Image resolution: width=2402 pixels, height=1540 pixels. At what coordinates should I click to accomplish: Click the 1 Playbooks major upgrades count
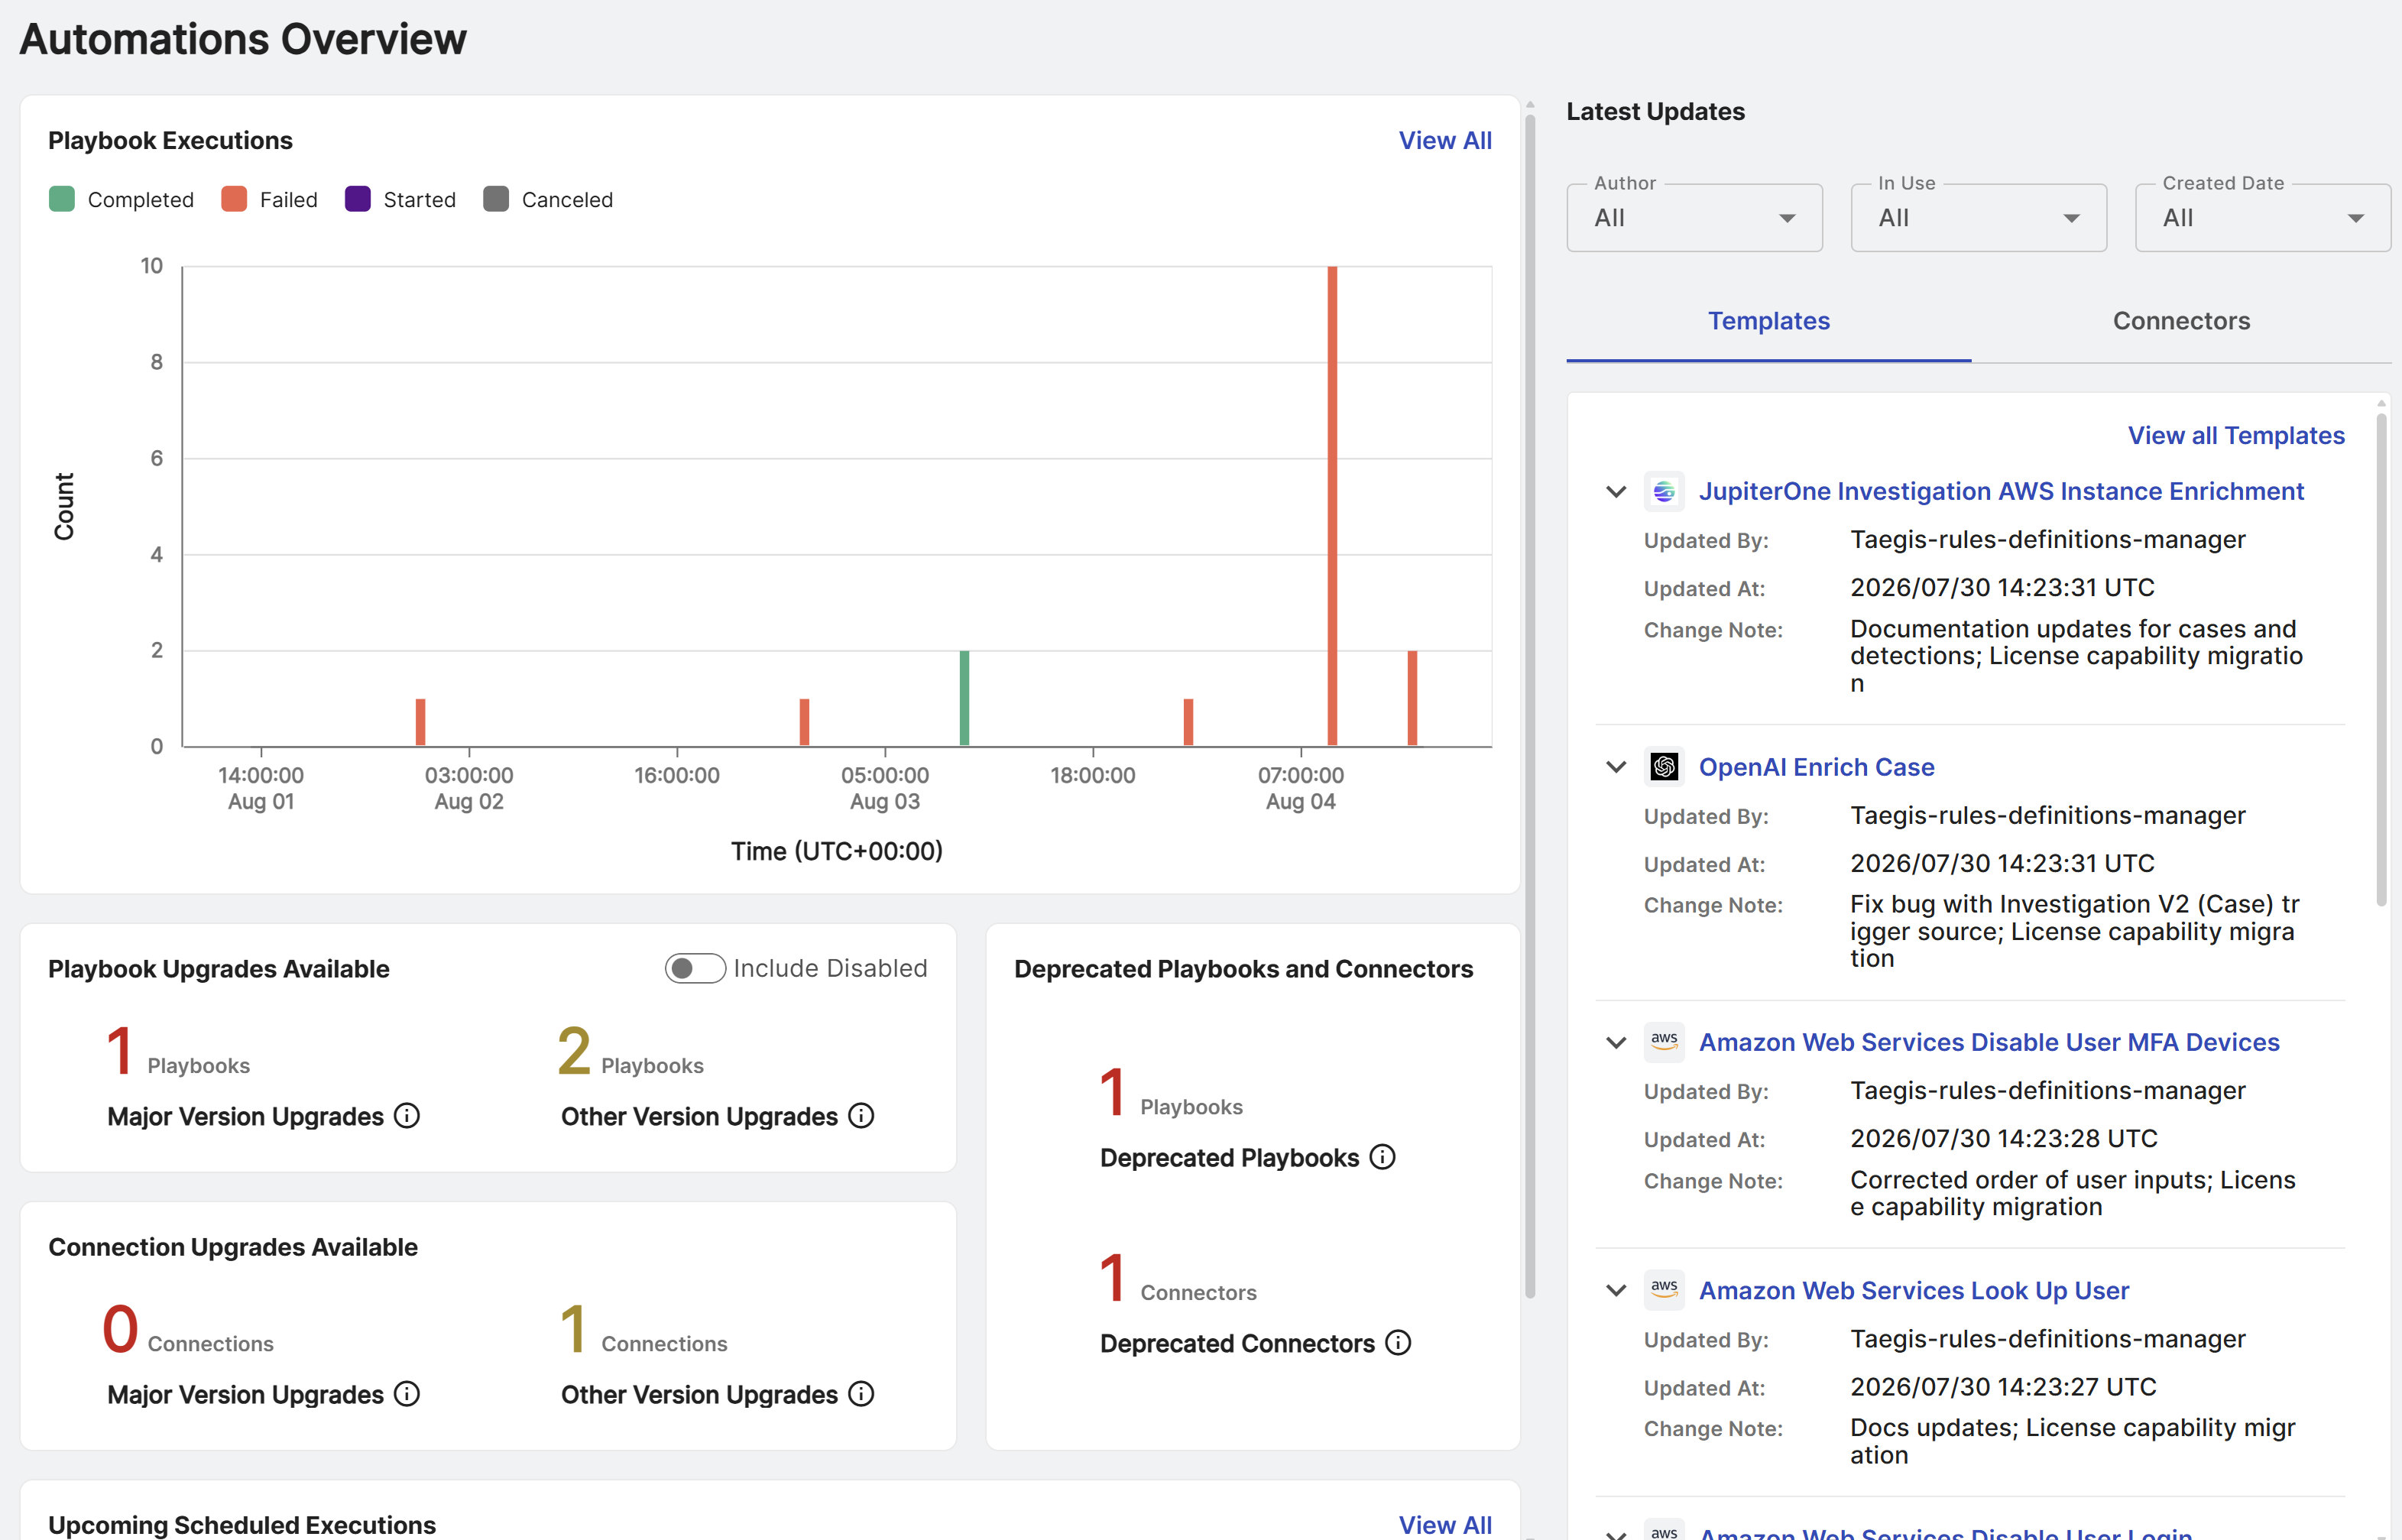click(x=120, y=1051)
